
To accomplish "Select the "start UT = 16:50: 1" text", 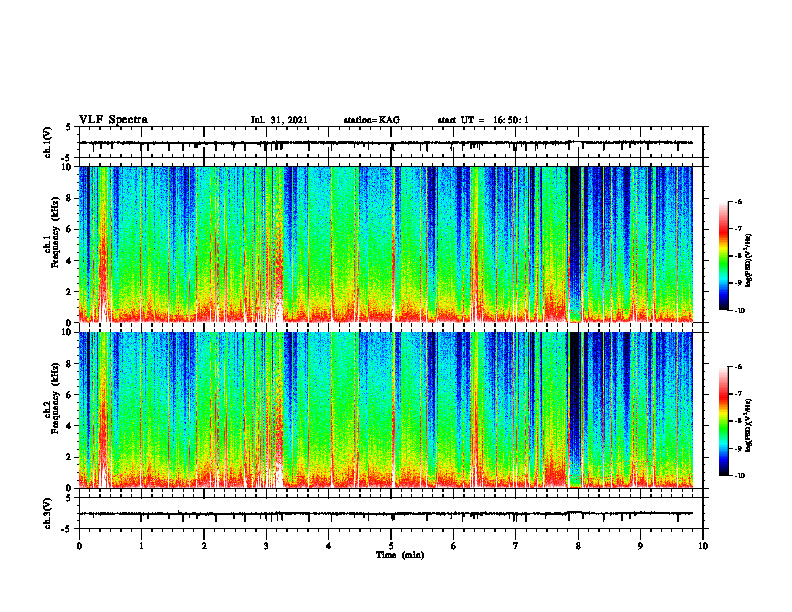I will point(483,120).
